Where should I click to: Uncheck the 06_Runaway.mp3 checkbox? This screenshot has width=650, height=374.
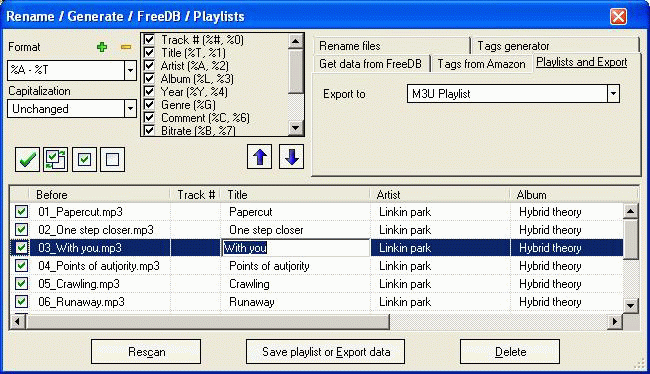[x=21, y=301]
